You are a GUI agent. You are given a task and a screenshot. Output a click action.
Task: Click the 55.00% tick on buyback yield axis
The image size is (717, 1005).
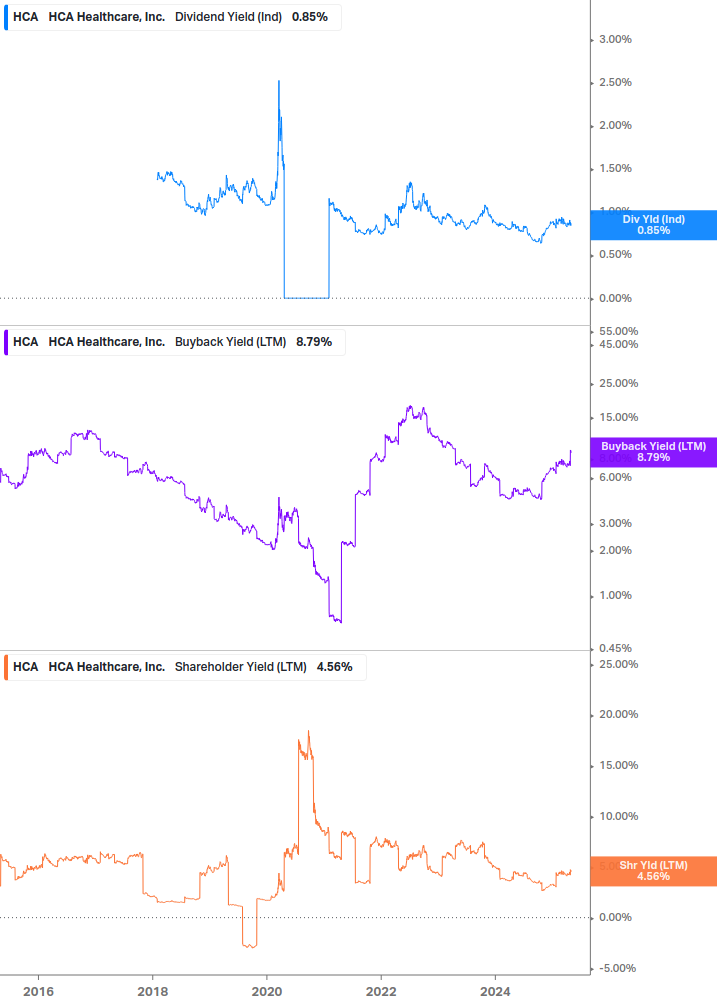click(x=618, y=331)
